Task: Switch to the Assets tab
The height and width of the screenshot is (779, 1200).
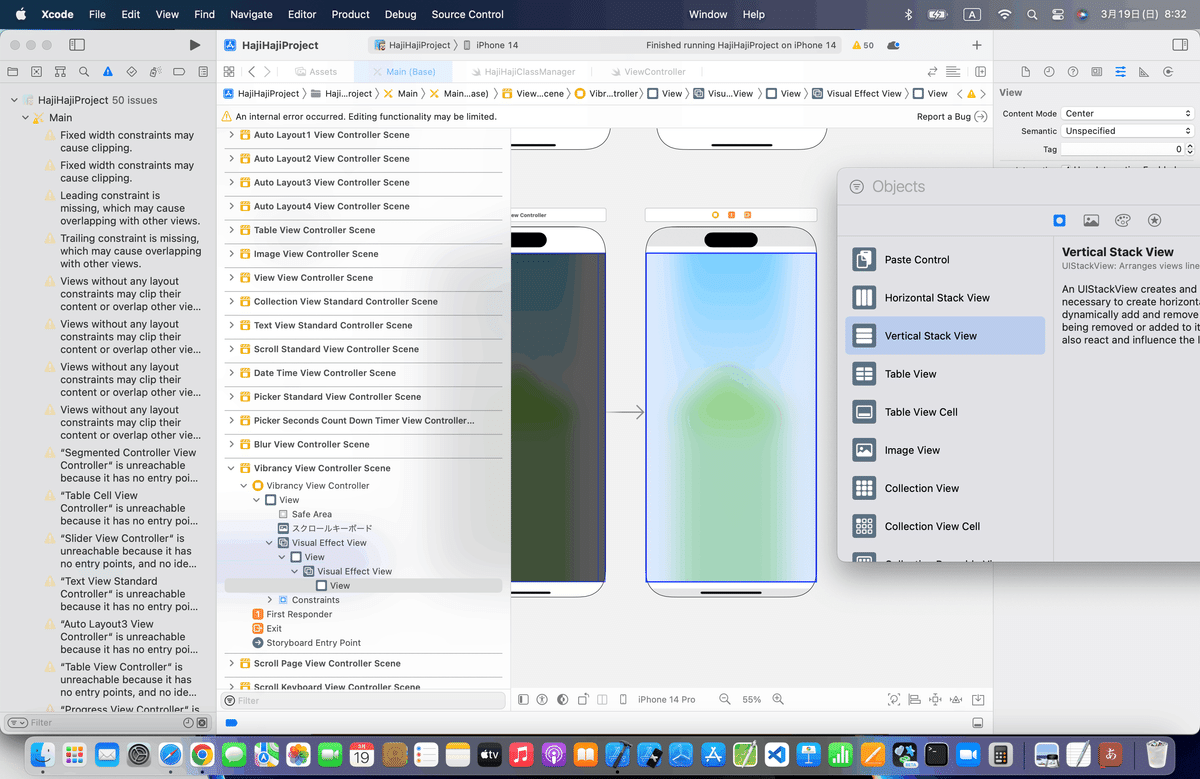Action: coord(315,72)
